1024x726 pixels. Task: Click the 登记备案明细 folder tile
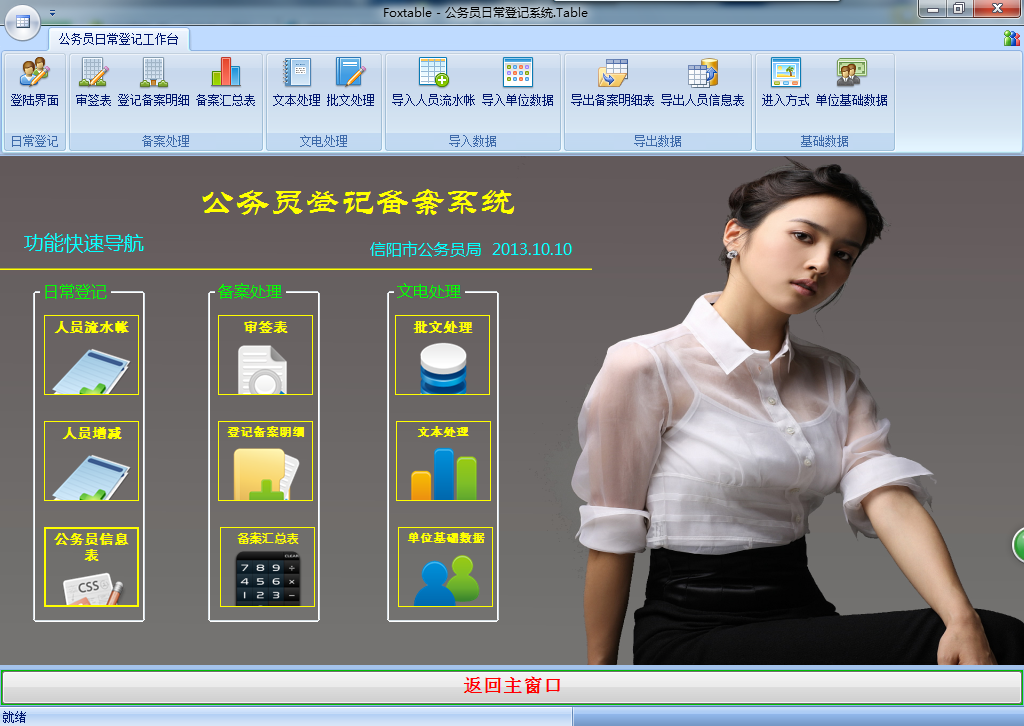pos(265,461)
